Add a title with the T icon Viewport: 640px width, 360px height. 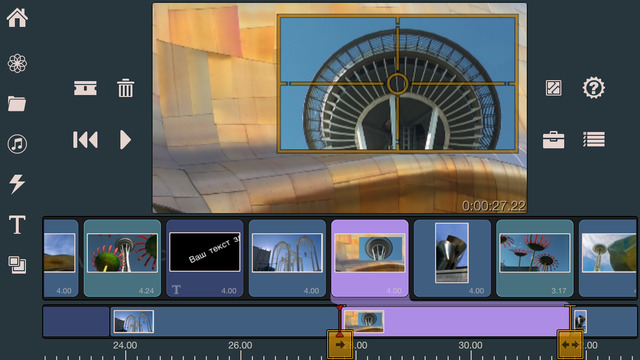[17, 224]
